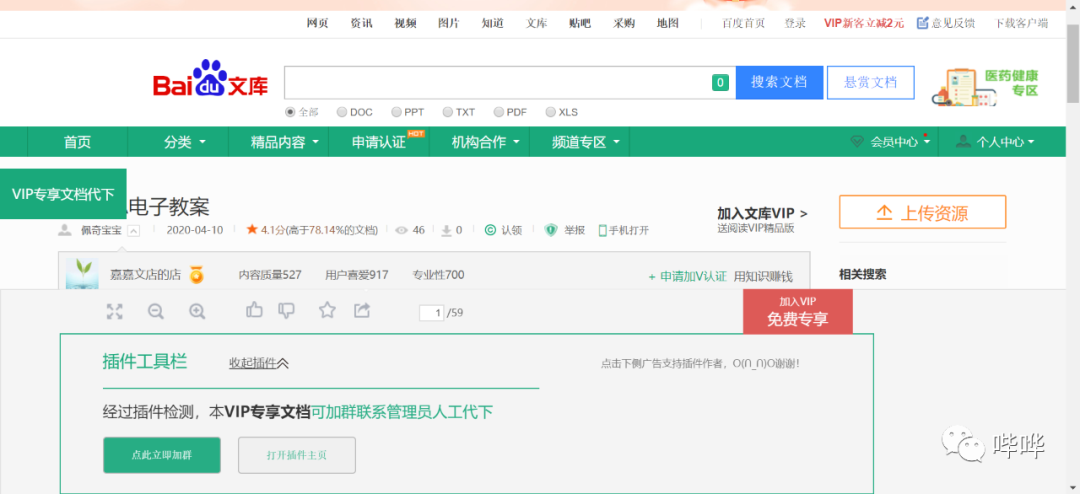Image resolution: width=1080 pixels, height=494 pixels.
Task: Click the thumbs-up like icon
Action: pyautogui.click(x=254, y=310)
